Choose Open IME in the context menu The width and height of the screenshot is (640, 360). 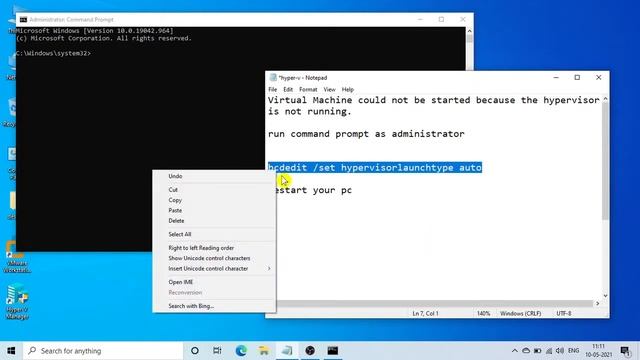[214, 282]
